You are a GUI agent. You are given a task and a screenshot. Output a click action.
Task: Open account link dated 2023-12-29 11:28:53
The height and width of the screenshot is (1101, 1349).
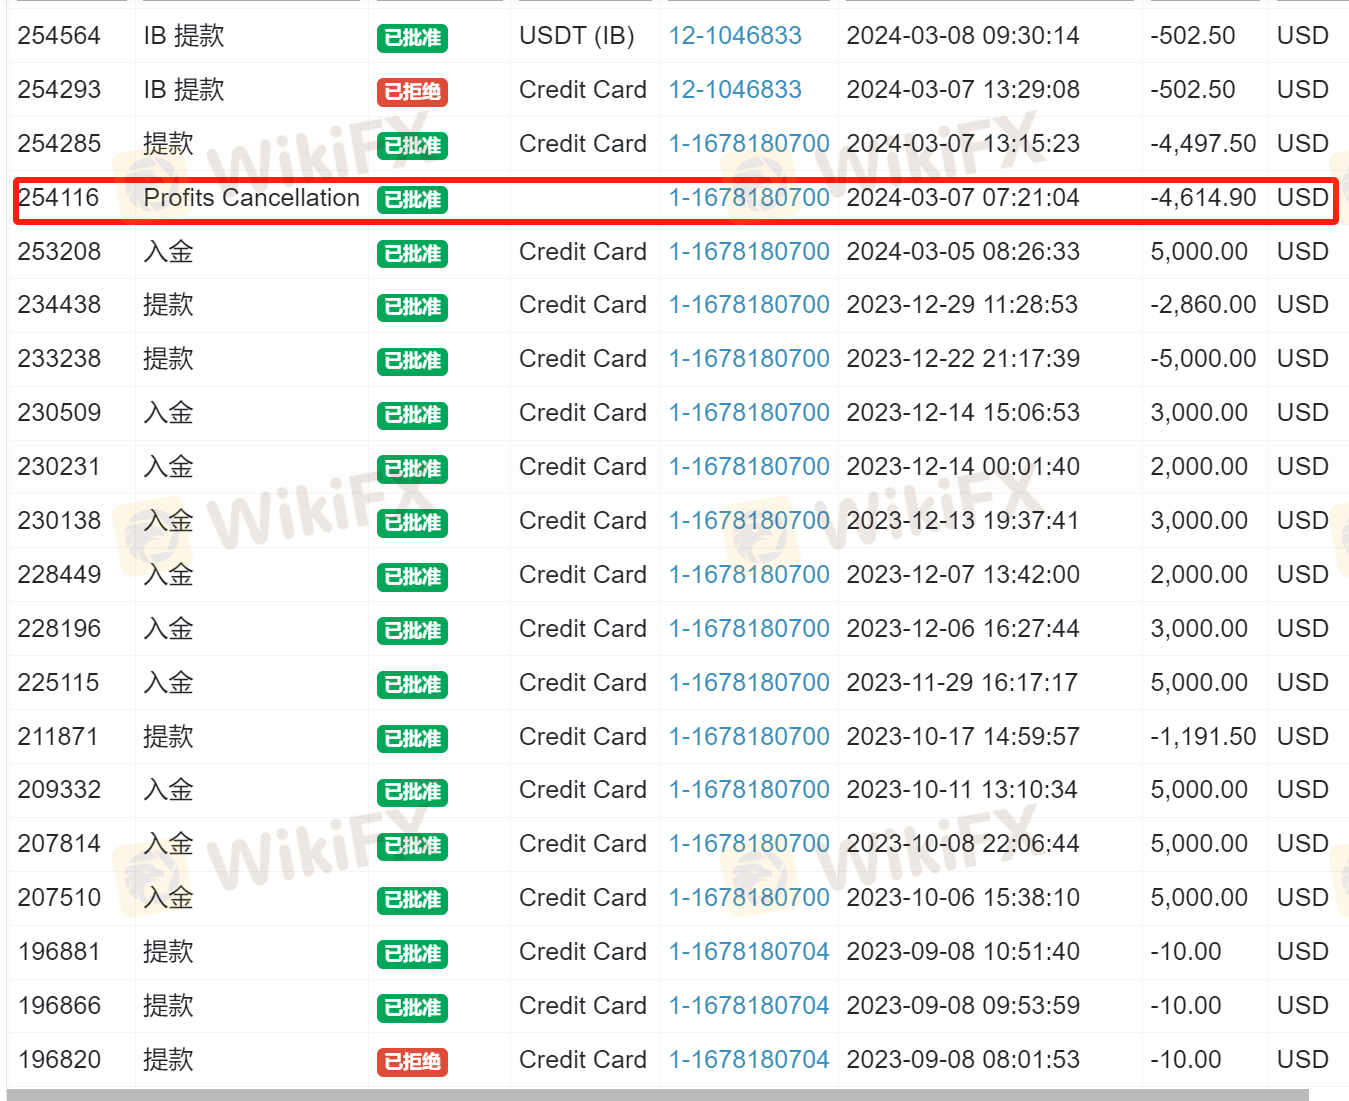click(x=749, y=305)
